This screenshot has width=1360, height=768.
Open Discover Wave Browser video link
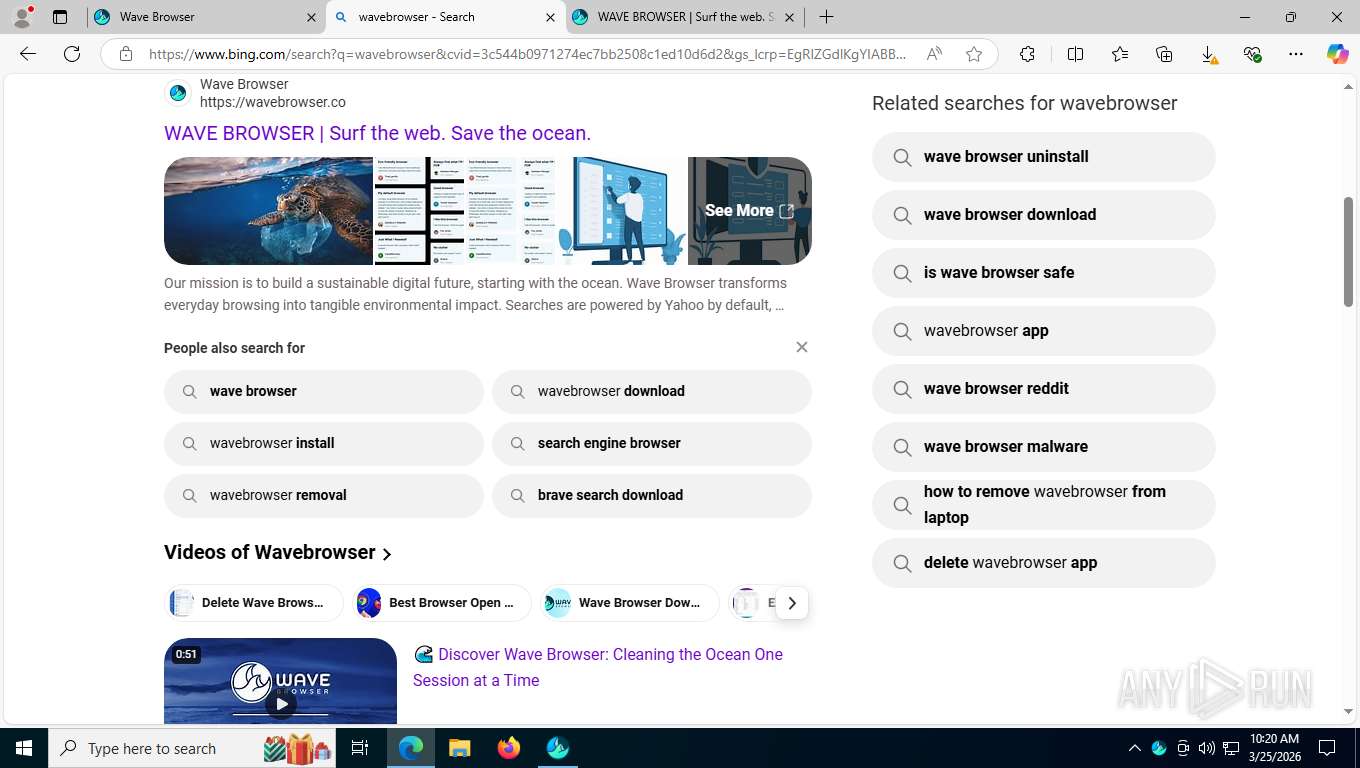pos(598,667)
